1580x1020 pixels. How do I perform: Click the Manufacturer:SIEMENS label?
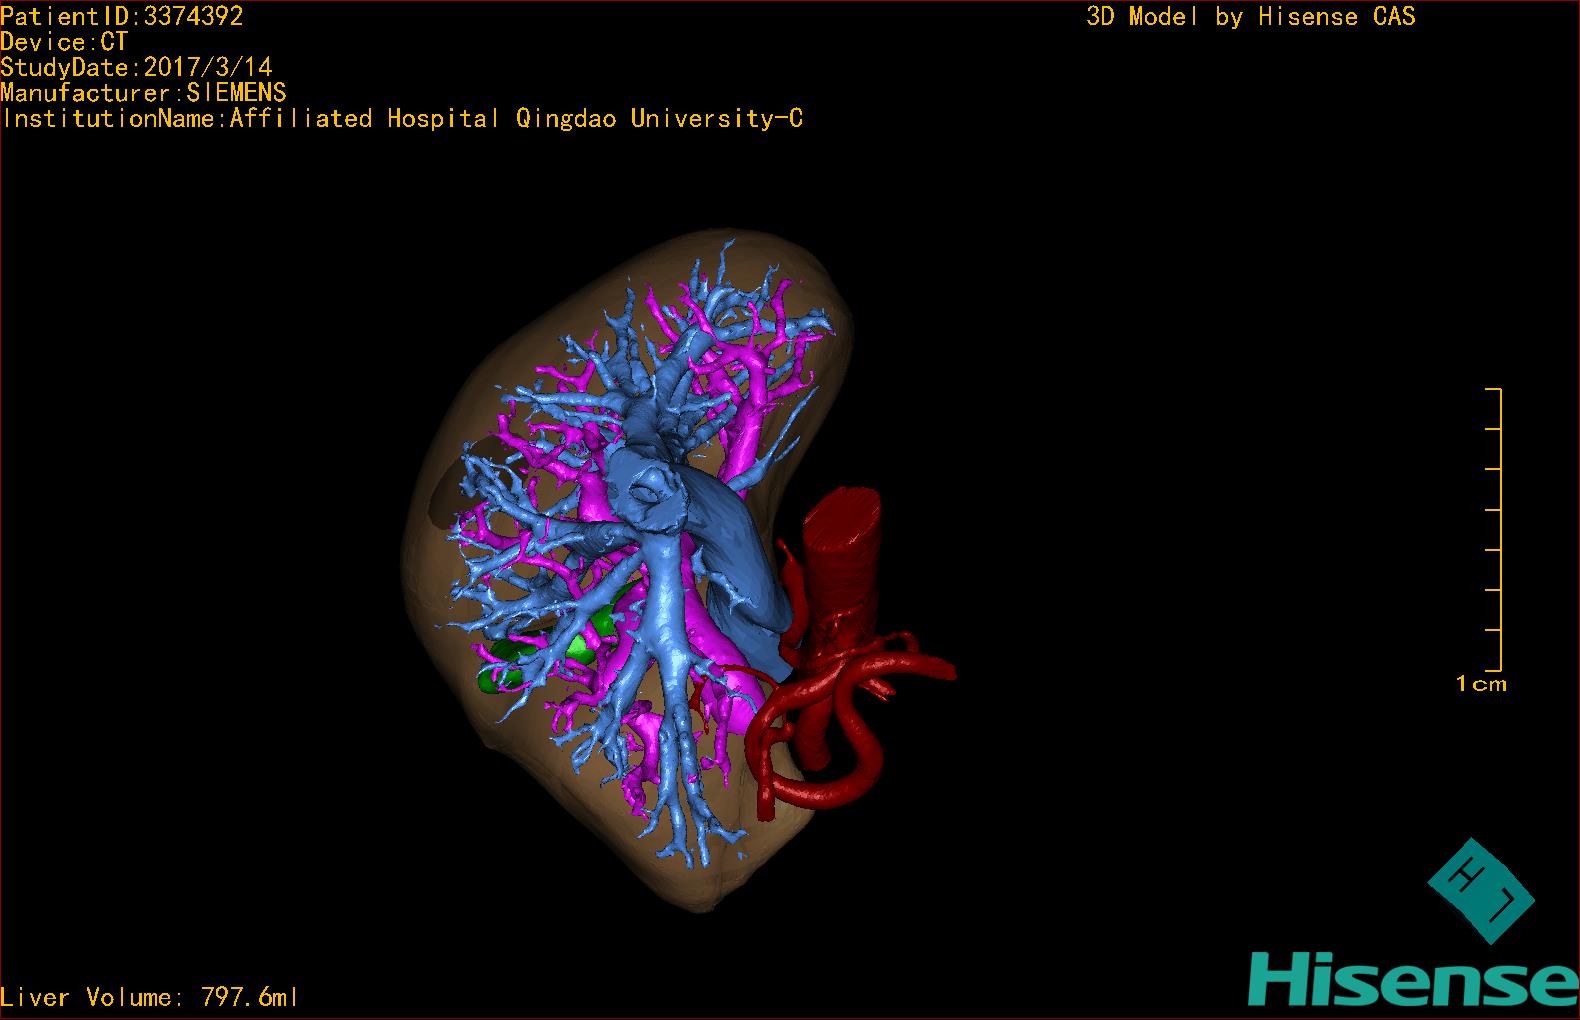coord(144,93)
